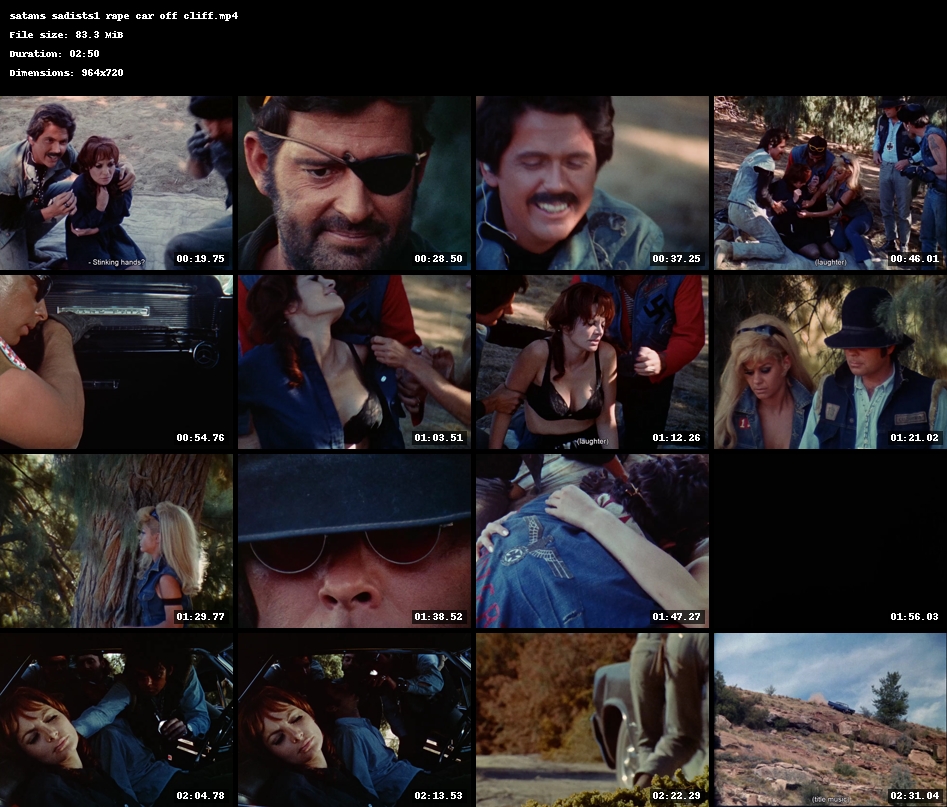Click the '(title music)' caption text
Viewport: 947px width, 807px height.
[831, 799]
